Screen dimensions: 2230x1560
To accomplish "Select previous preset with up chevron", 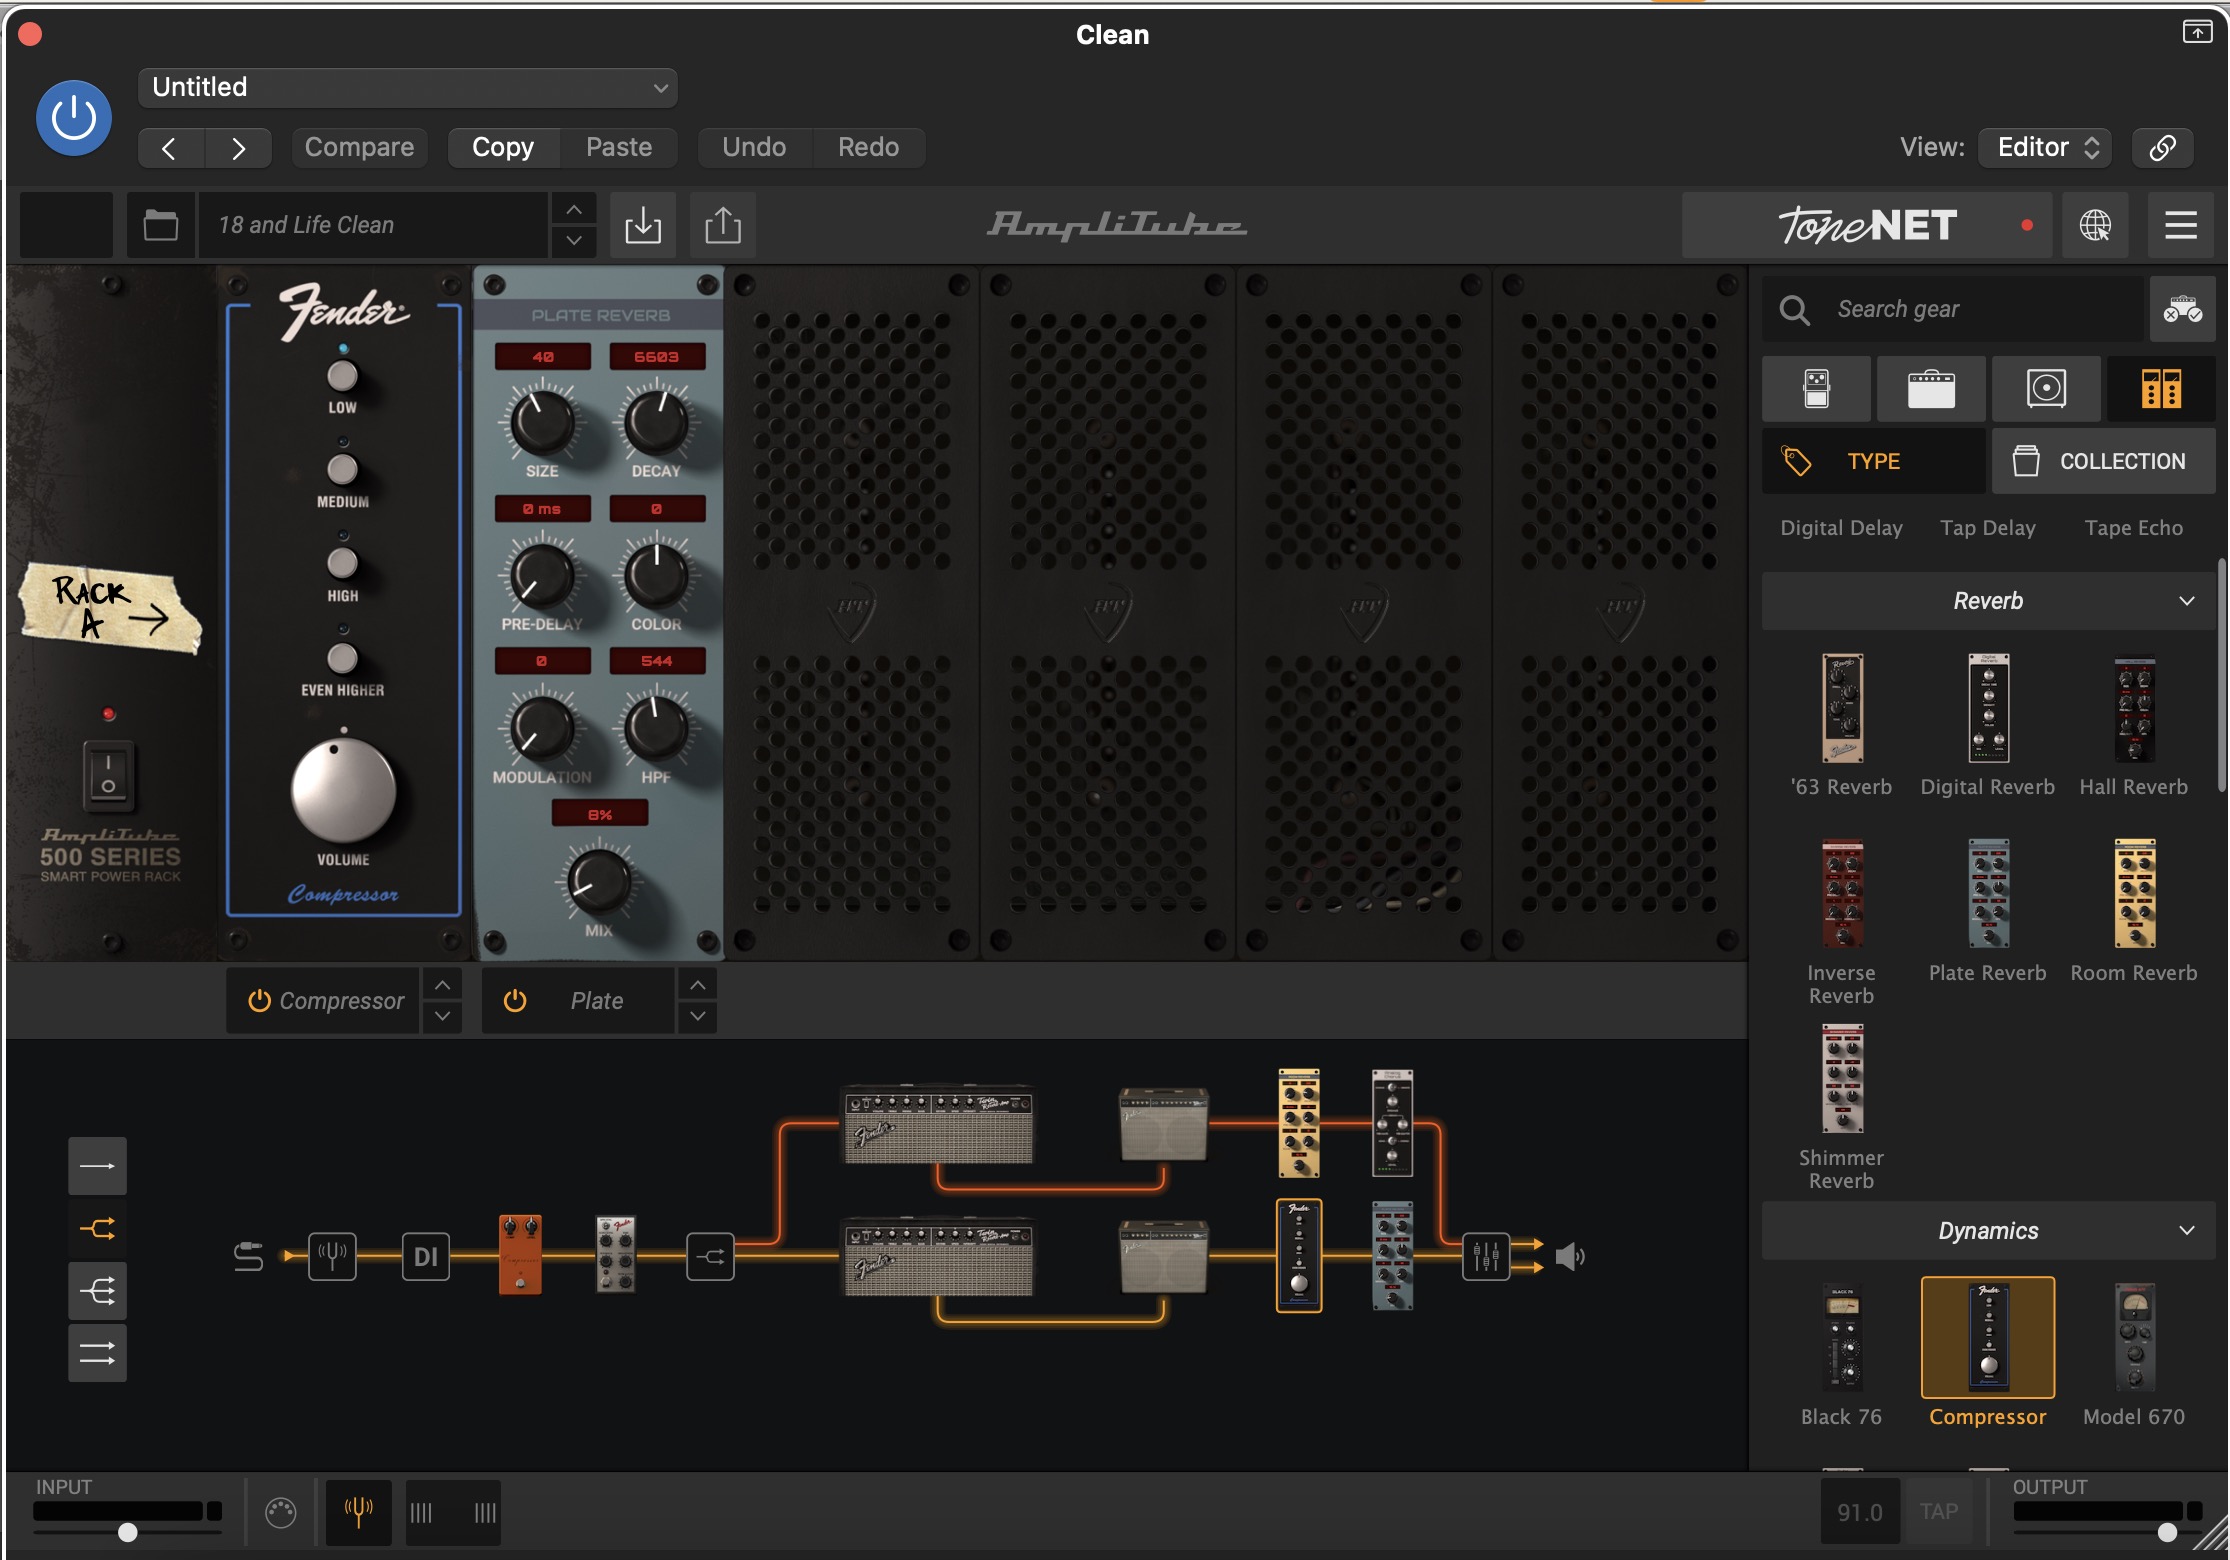I will 574,209.
